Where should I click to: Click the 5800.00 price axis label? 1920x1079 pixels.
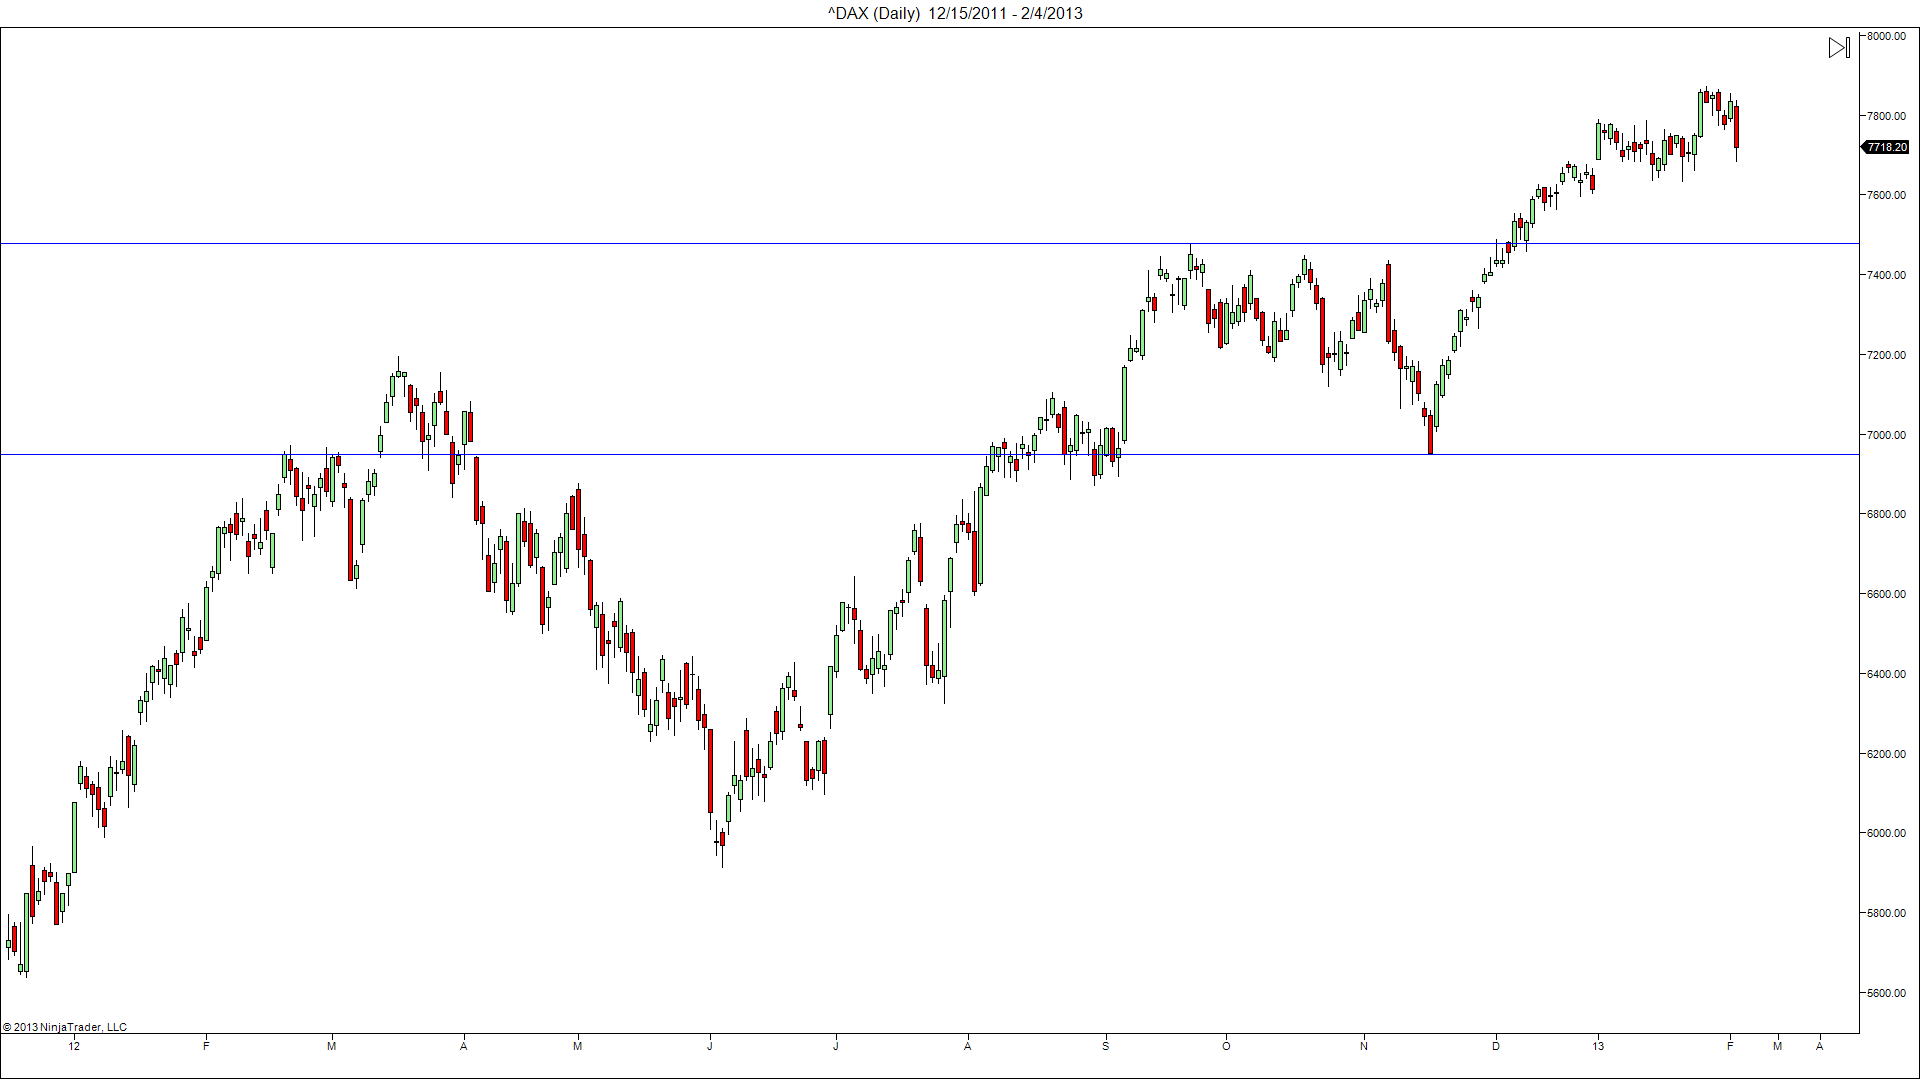tap(1886, 913)
